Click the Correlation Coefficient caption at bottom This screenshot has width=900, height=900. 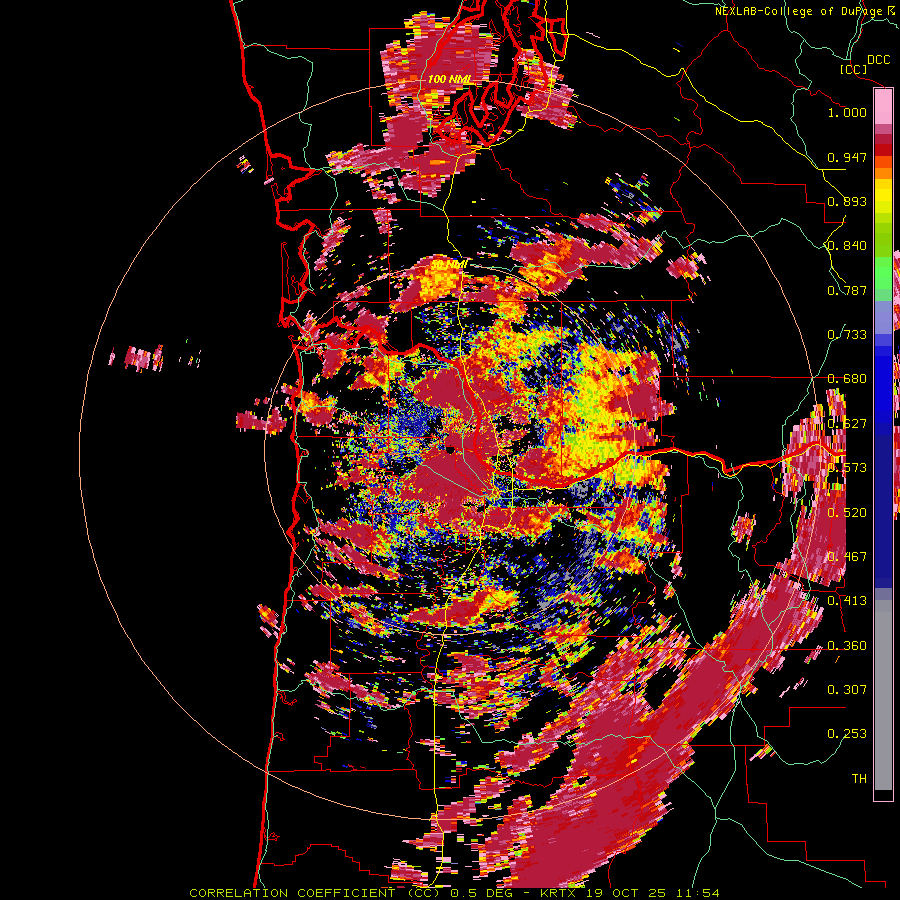tap(454, 893)
